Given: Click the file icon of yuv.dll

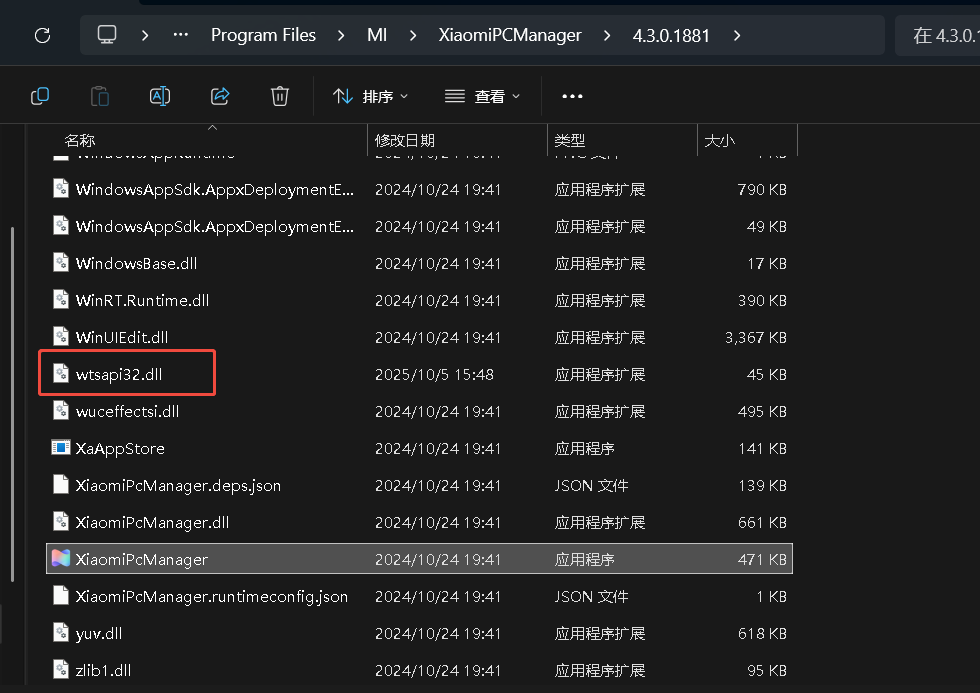Looking at the screenshot, I should [61, 633].
